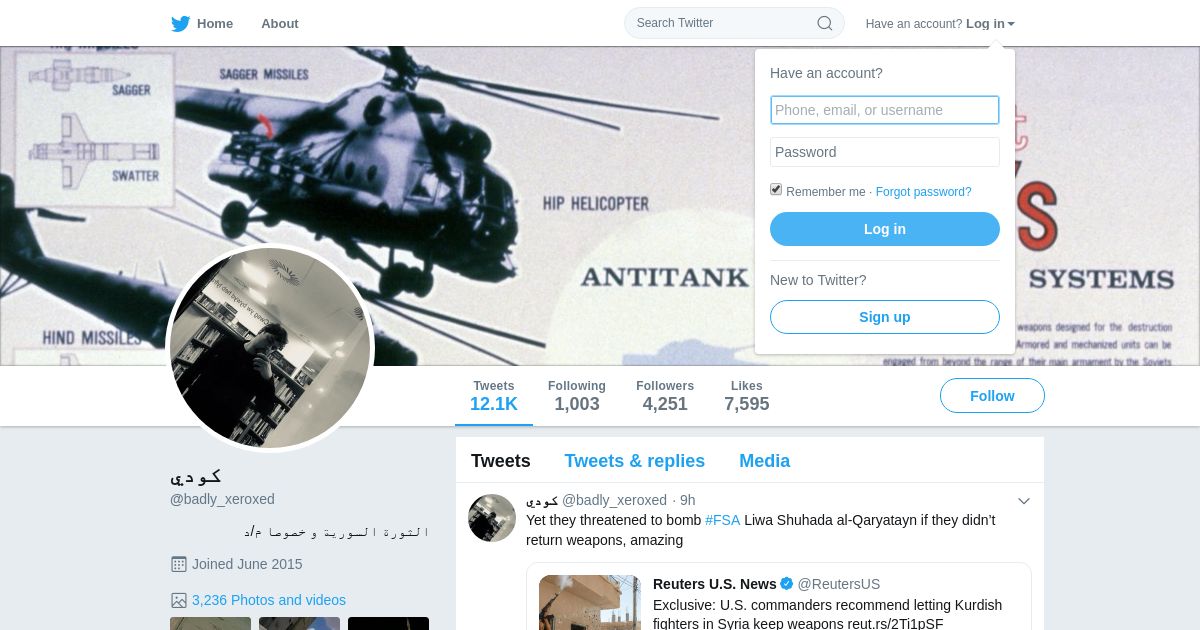Open the tweet options chevron menu
Screen dimensions: 1200x630
(x=1024, y=501)
